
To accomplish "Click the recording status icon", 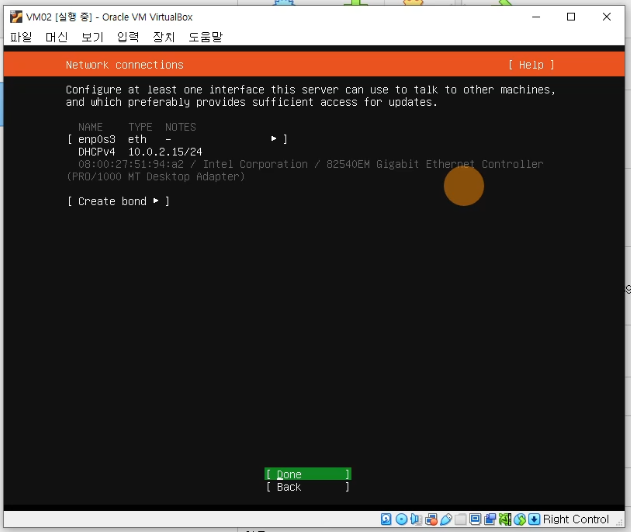I will 490,519.
